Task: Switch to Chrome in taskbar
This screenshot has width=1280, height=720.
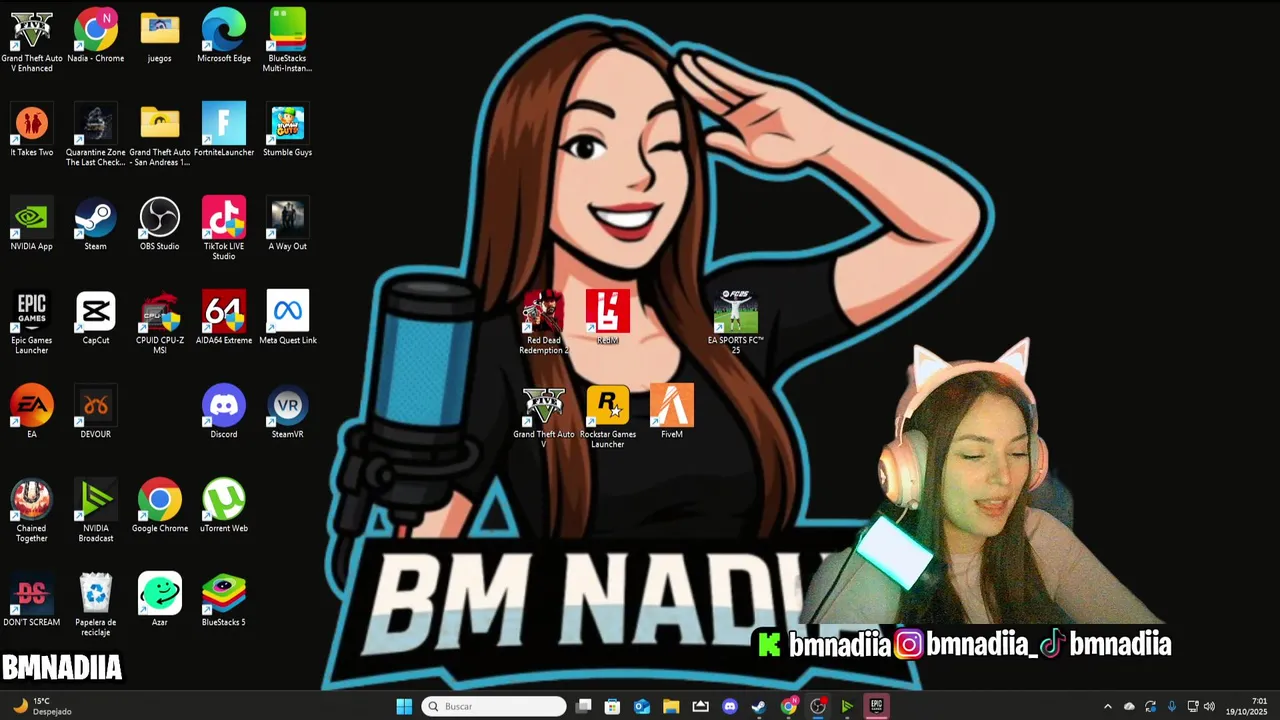Action: pyautogui.click(x=789, y=706)
